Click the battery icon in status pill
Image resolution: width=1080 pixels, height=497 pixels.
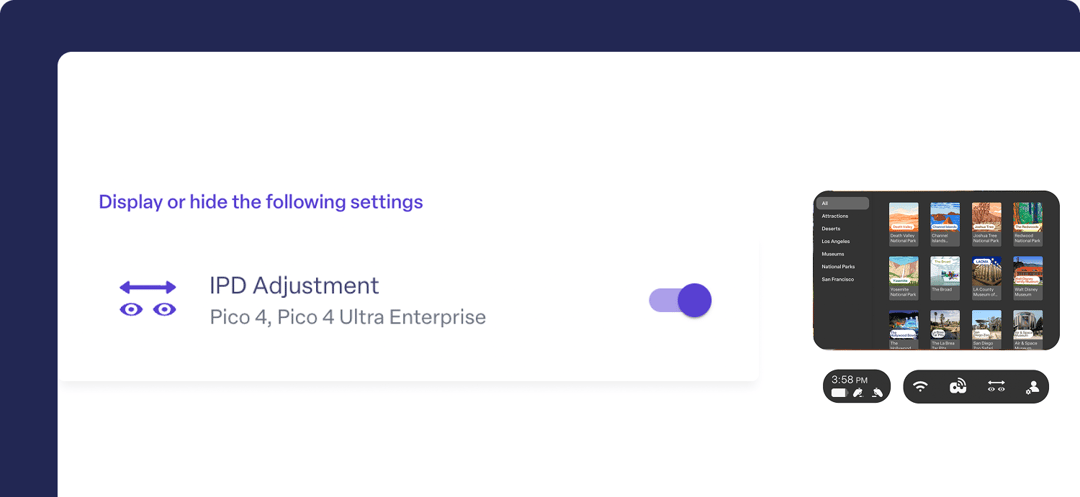(x=838, y=394)
